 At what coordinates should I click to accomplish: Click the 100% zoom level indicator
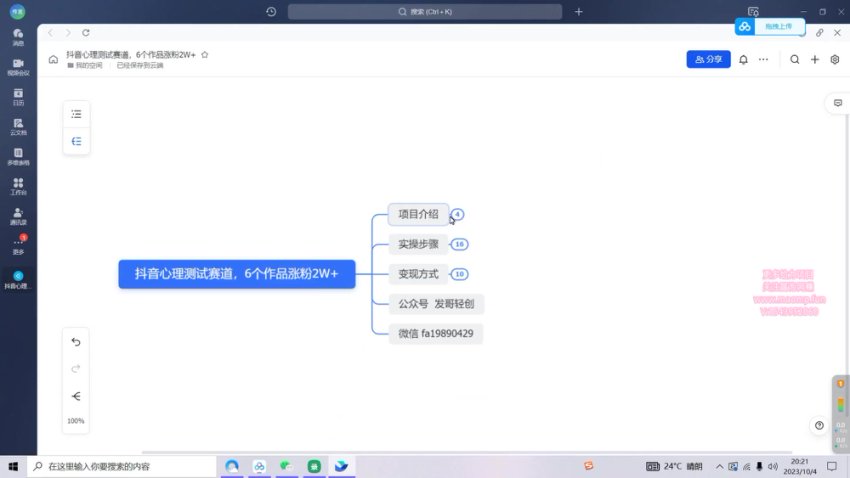tap(76, 421)
